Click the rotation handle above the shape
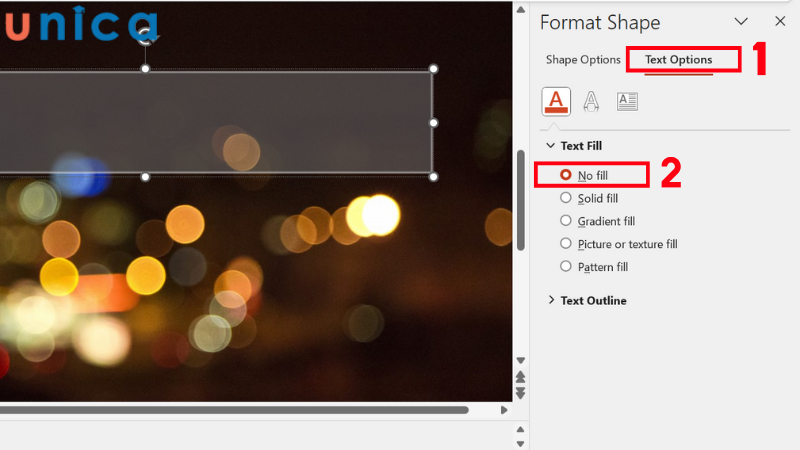 (146, 37)
